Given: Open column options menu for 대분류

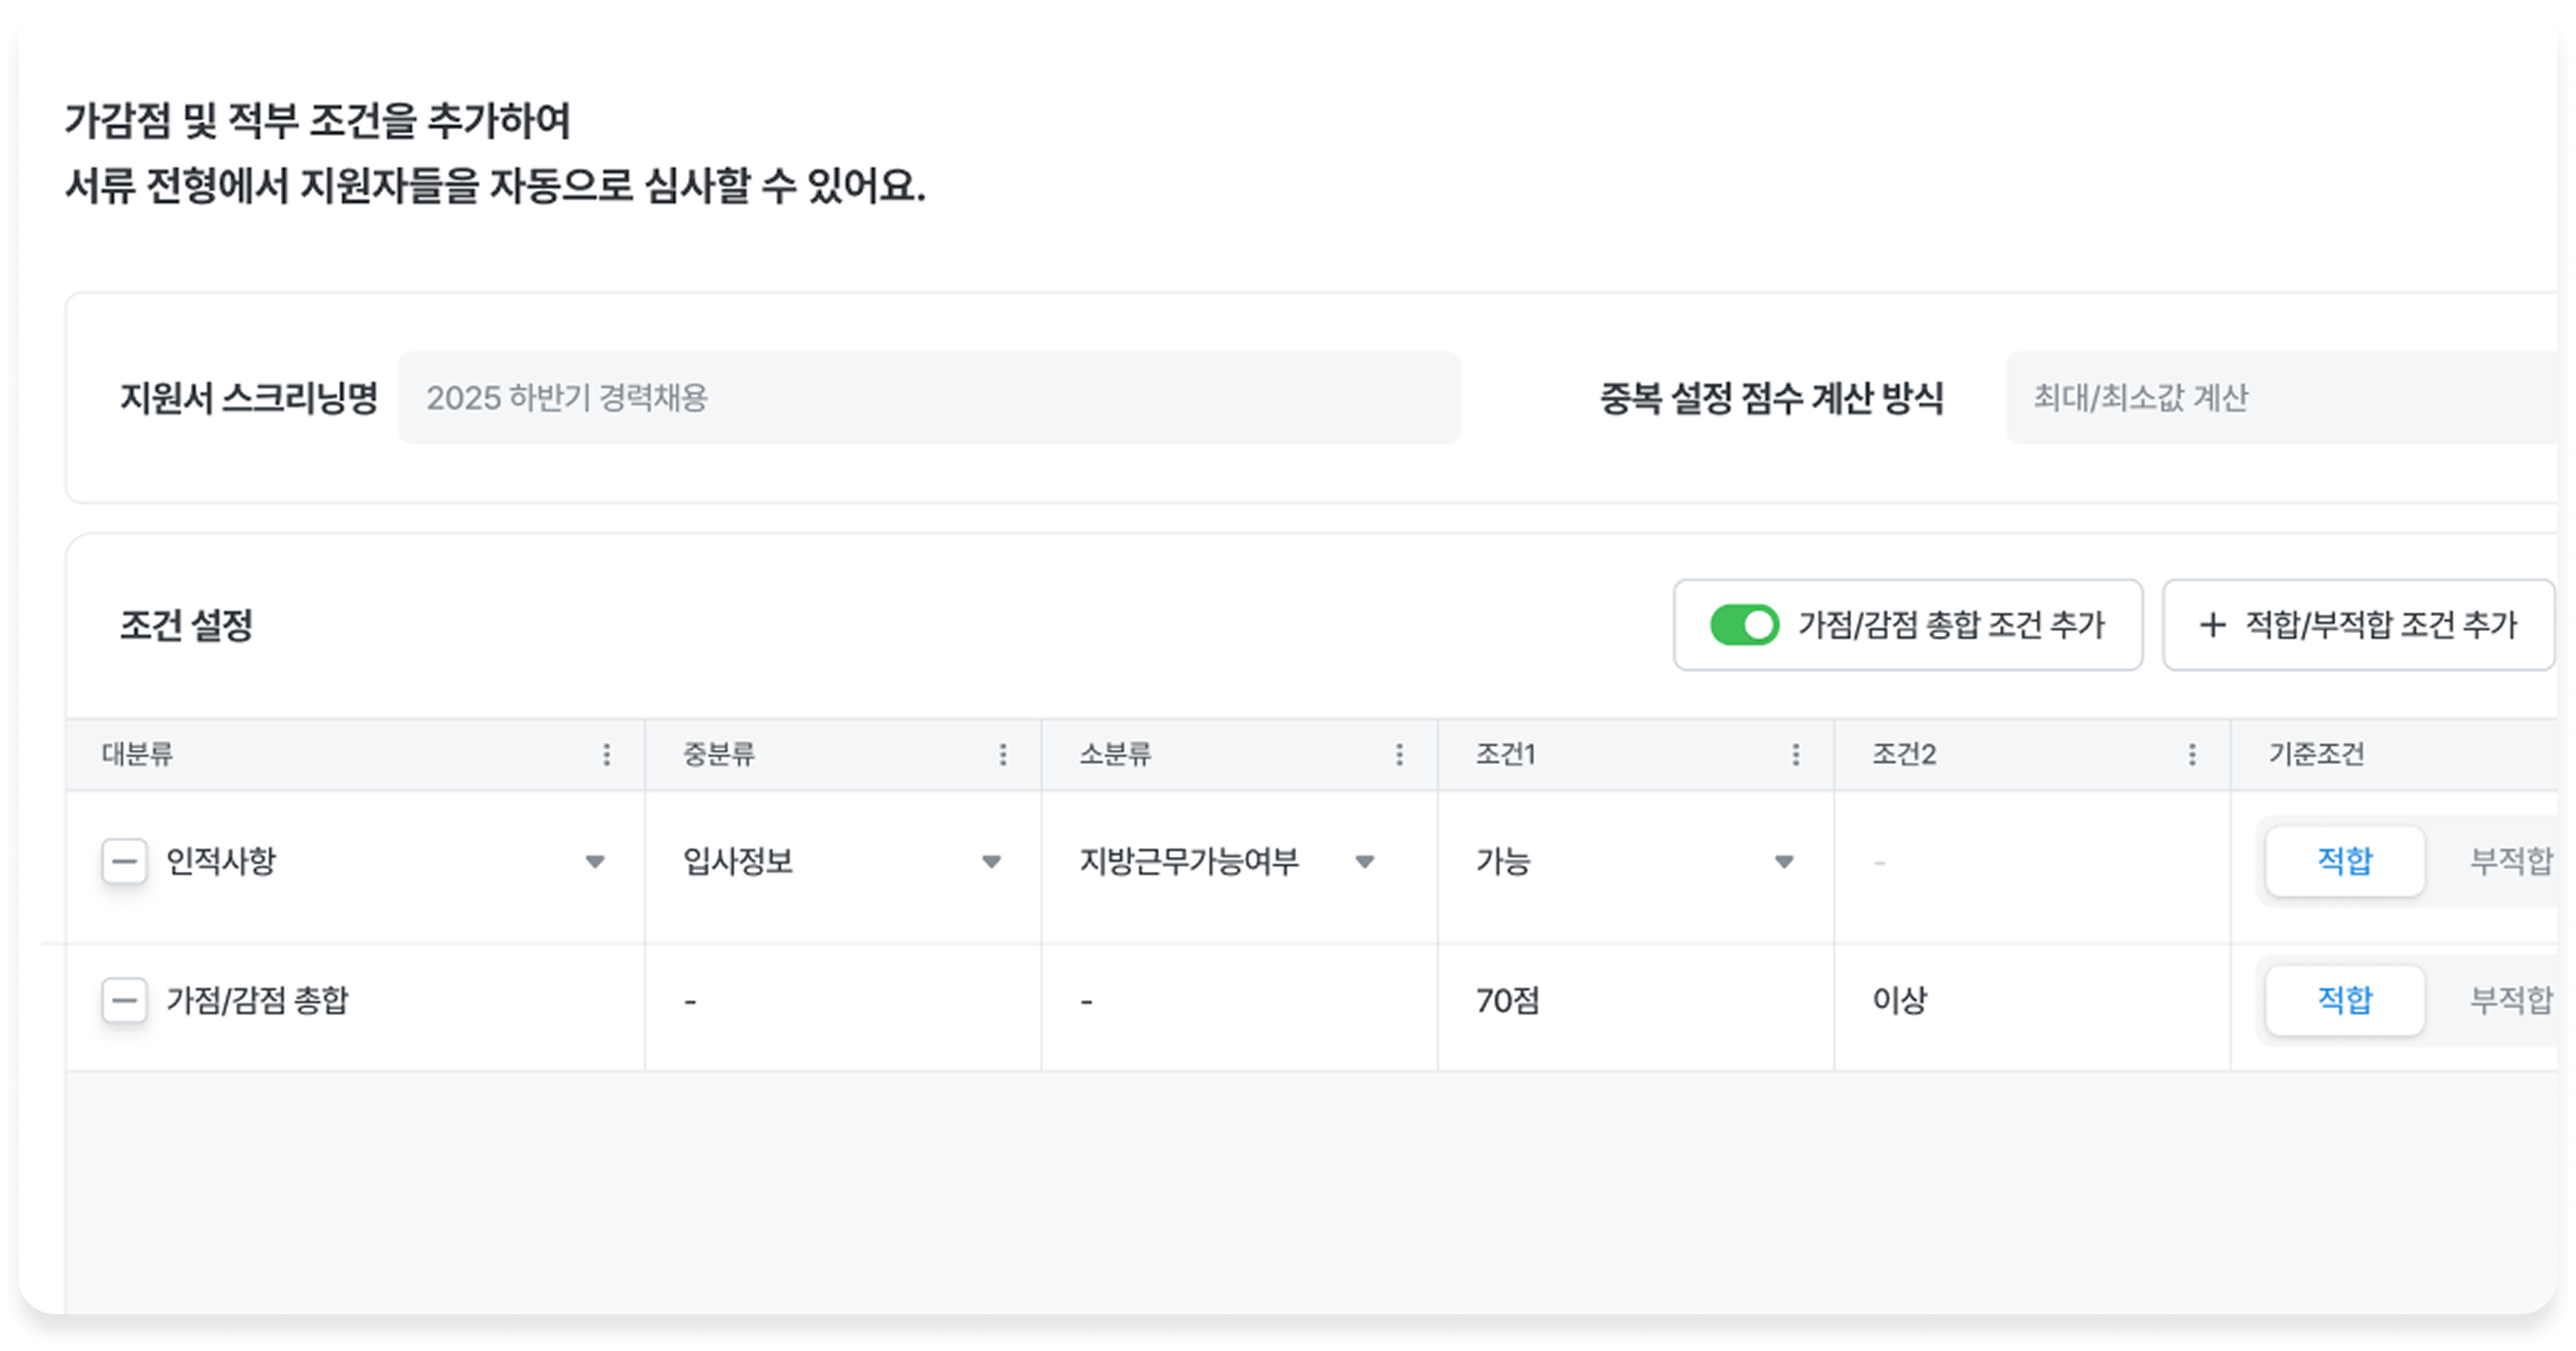Looking at the screenshot, I should [x=605, y=755].
